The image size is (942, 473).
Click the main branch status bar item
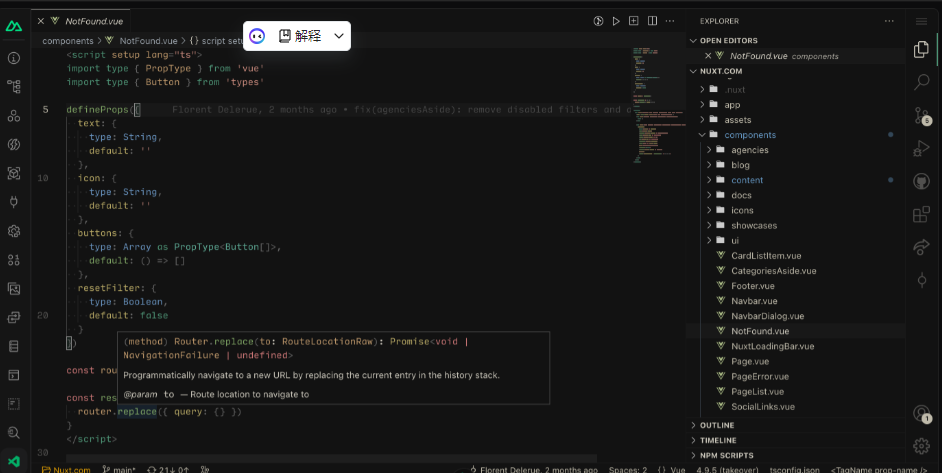119,469
